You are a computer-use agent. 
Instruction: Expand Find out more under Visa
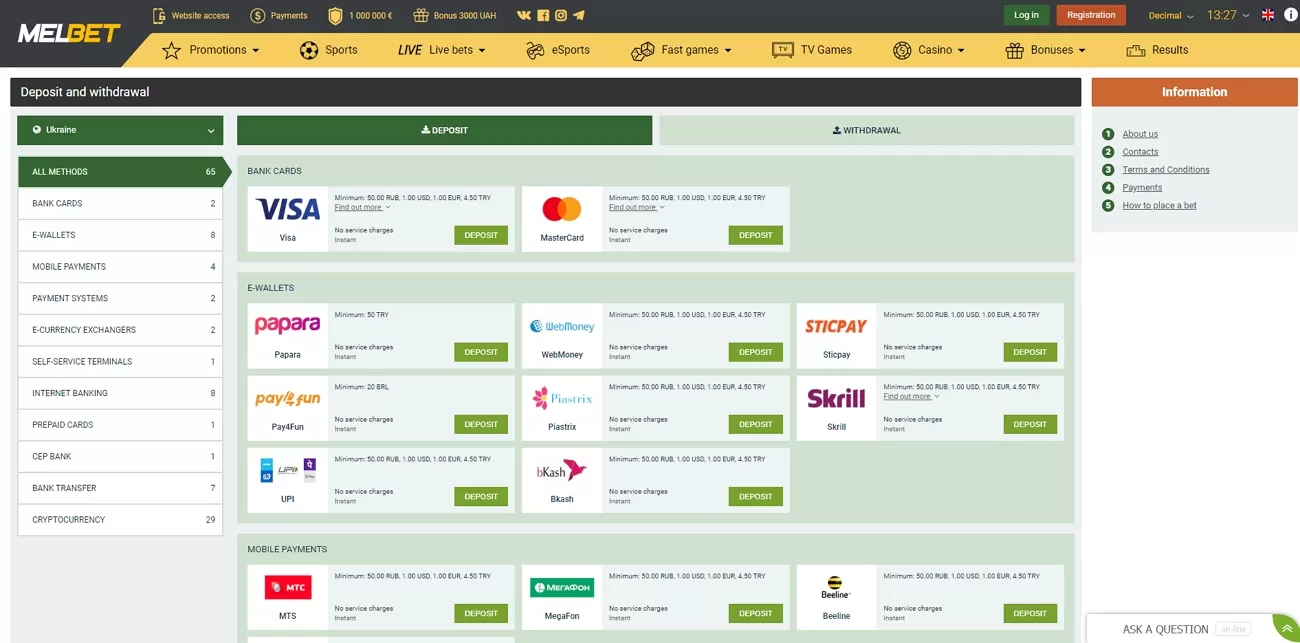[362, 207]
